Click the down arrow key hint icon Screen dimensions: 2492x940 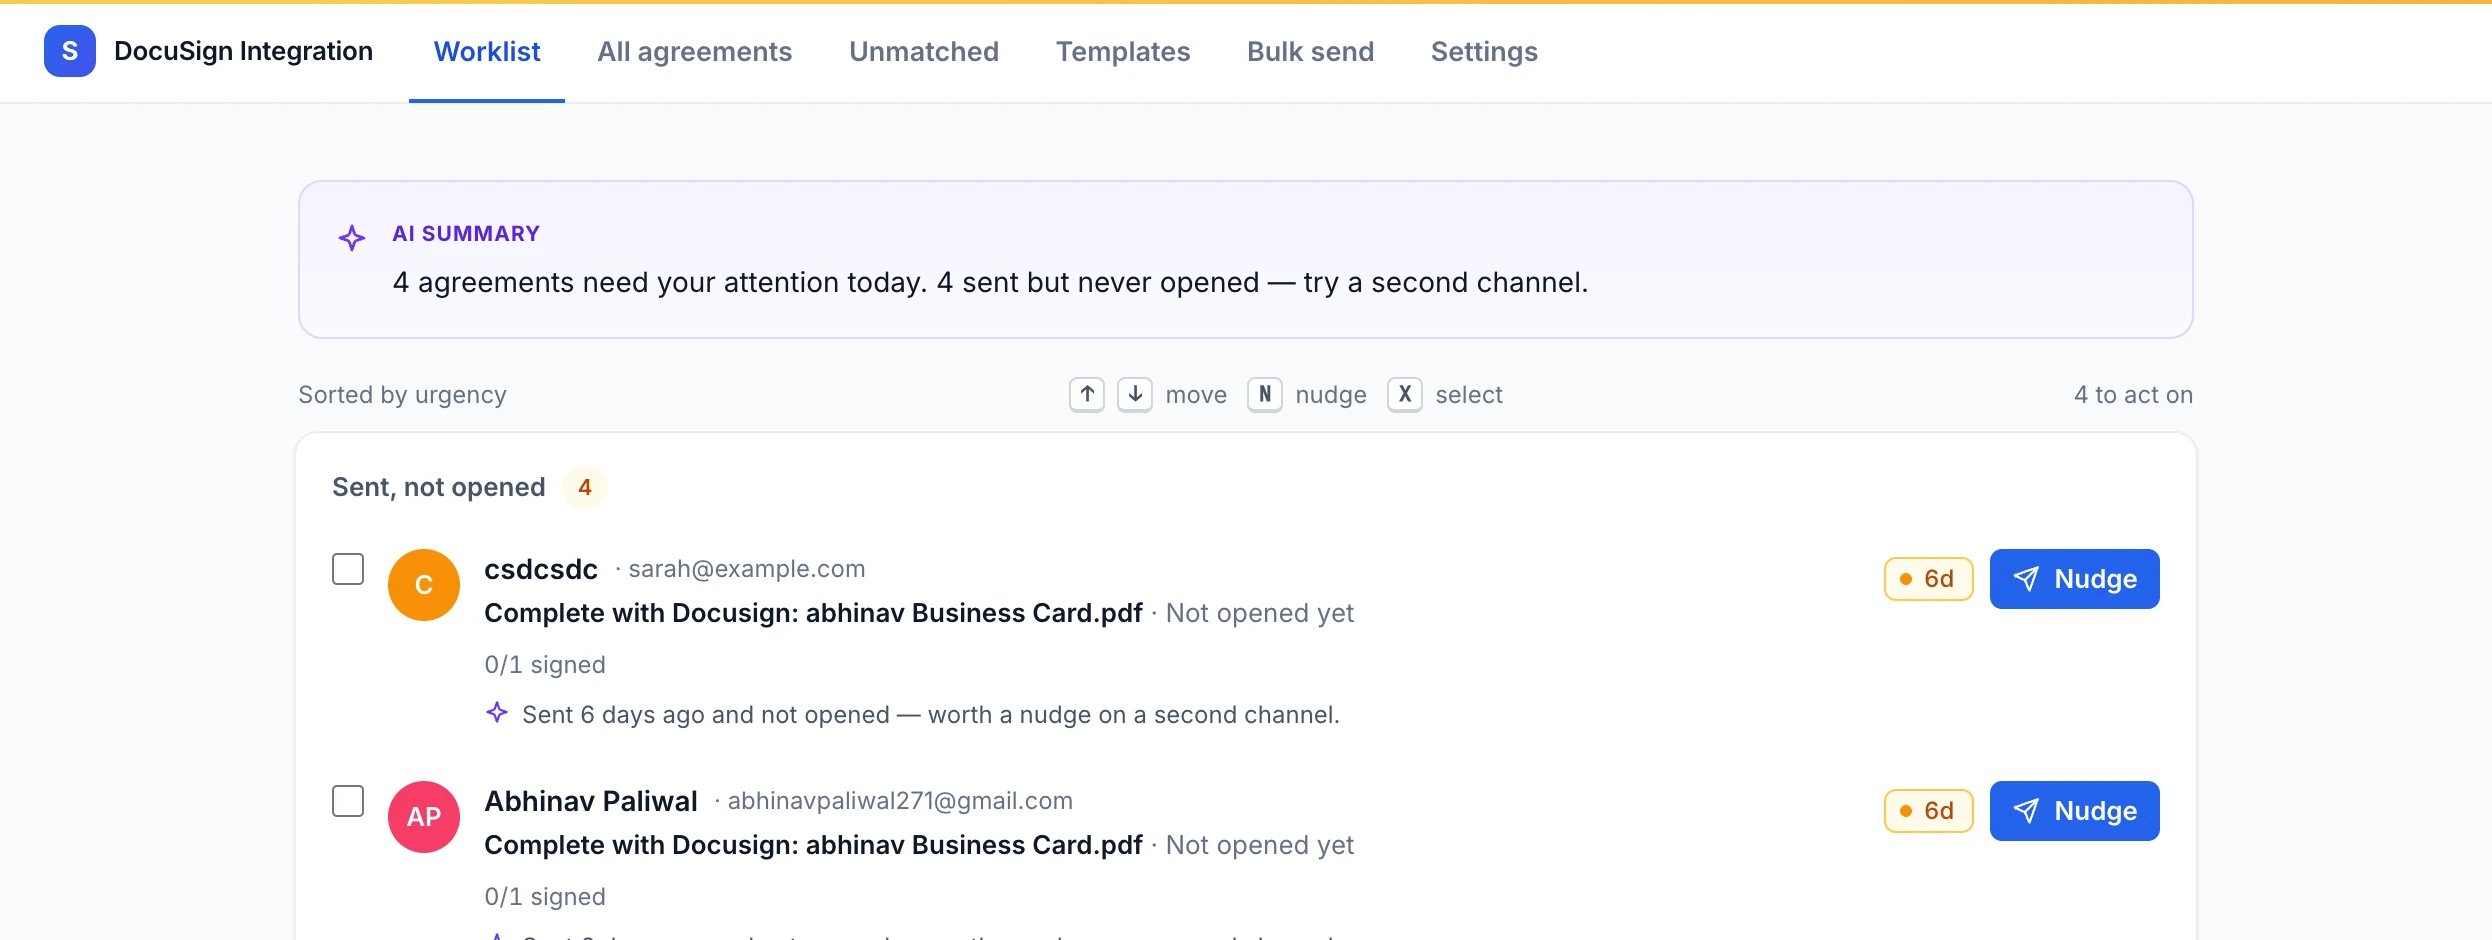(x=1135, y=395)
